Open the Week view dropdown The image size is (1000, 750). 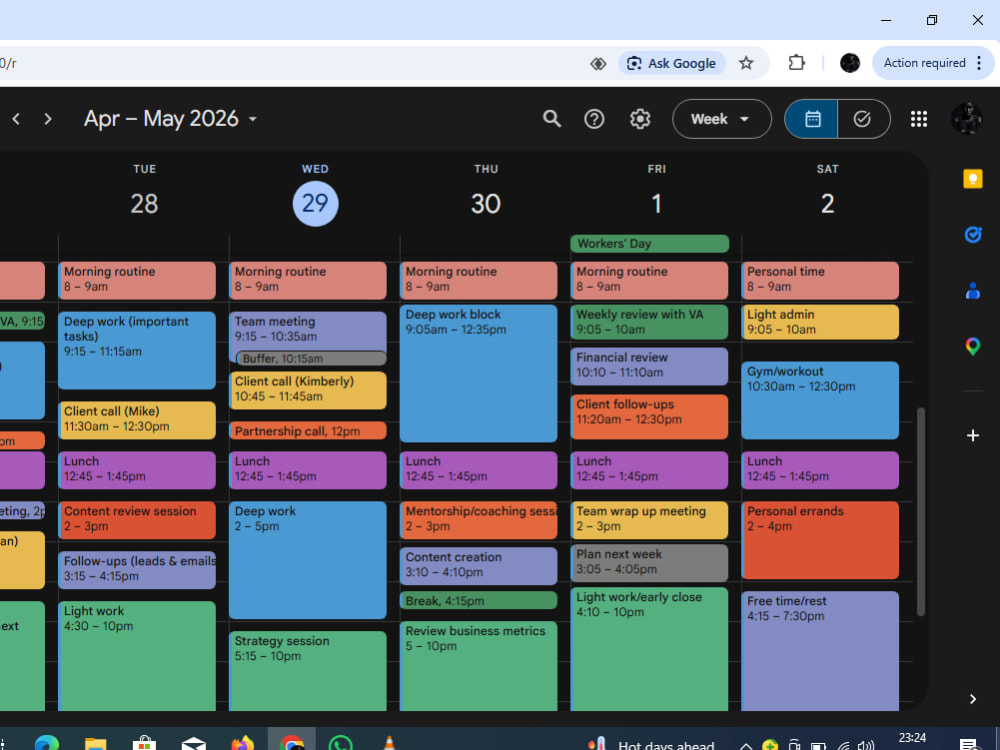click(x=721, y=119)
